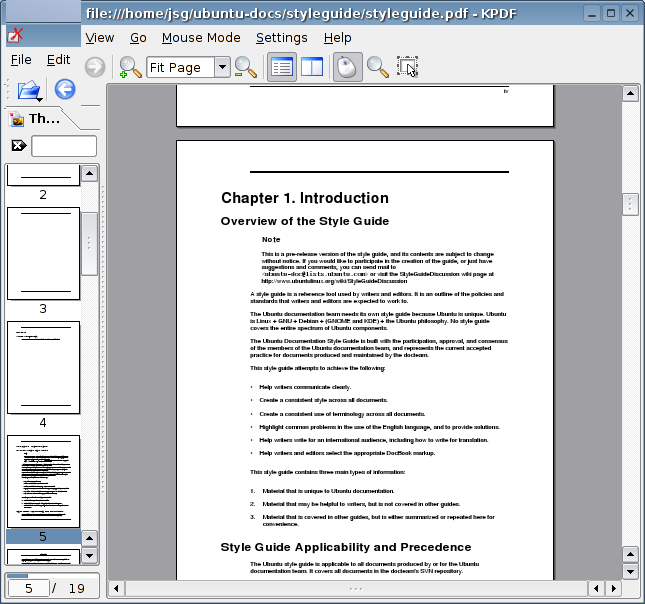Click the Note label in document
Image resolution: width=645 pixels, height=604 pixels.
point(271,239)
